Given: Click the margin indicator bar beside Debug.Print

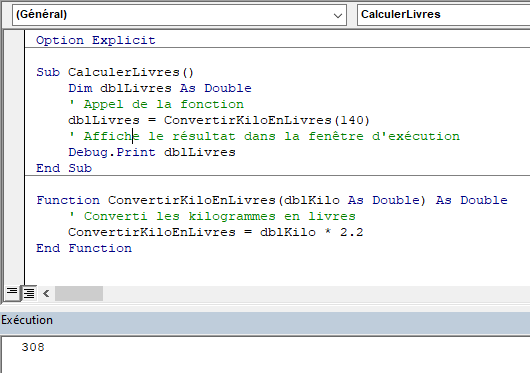Looking at the screenshot, I should click(14, 152).
